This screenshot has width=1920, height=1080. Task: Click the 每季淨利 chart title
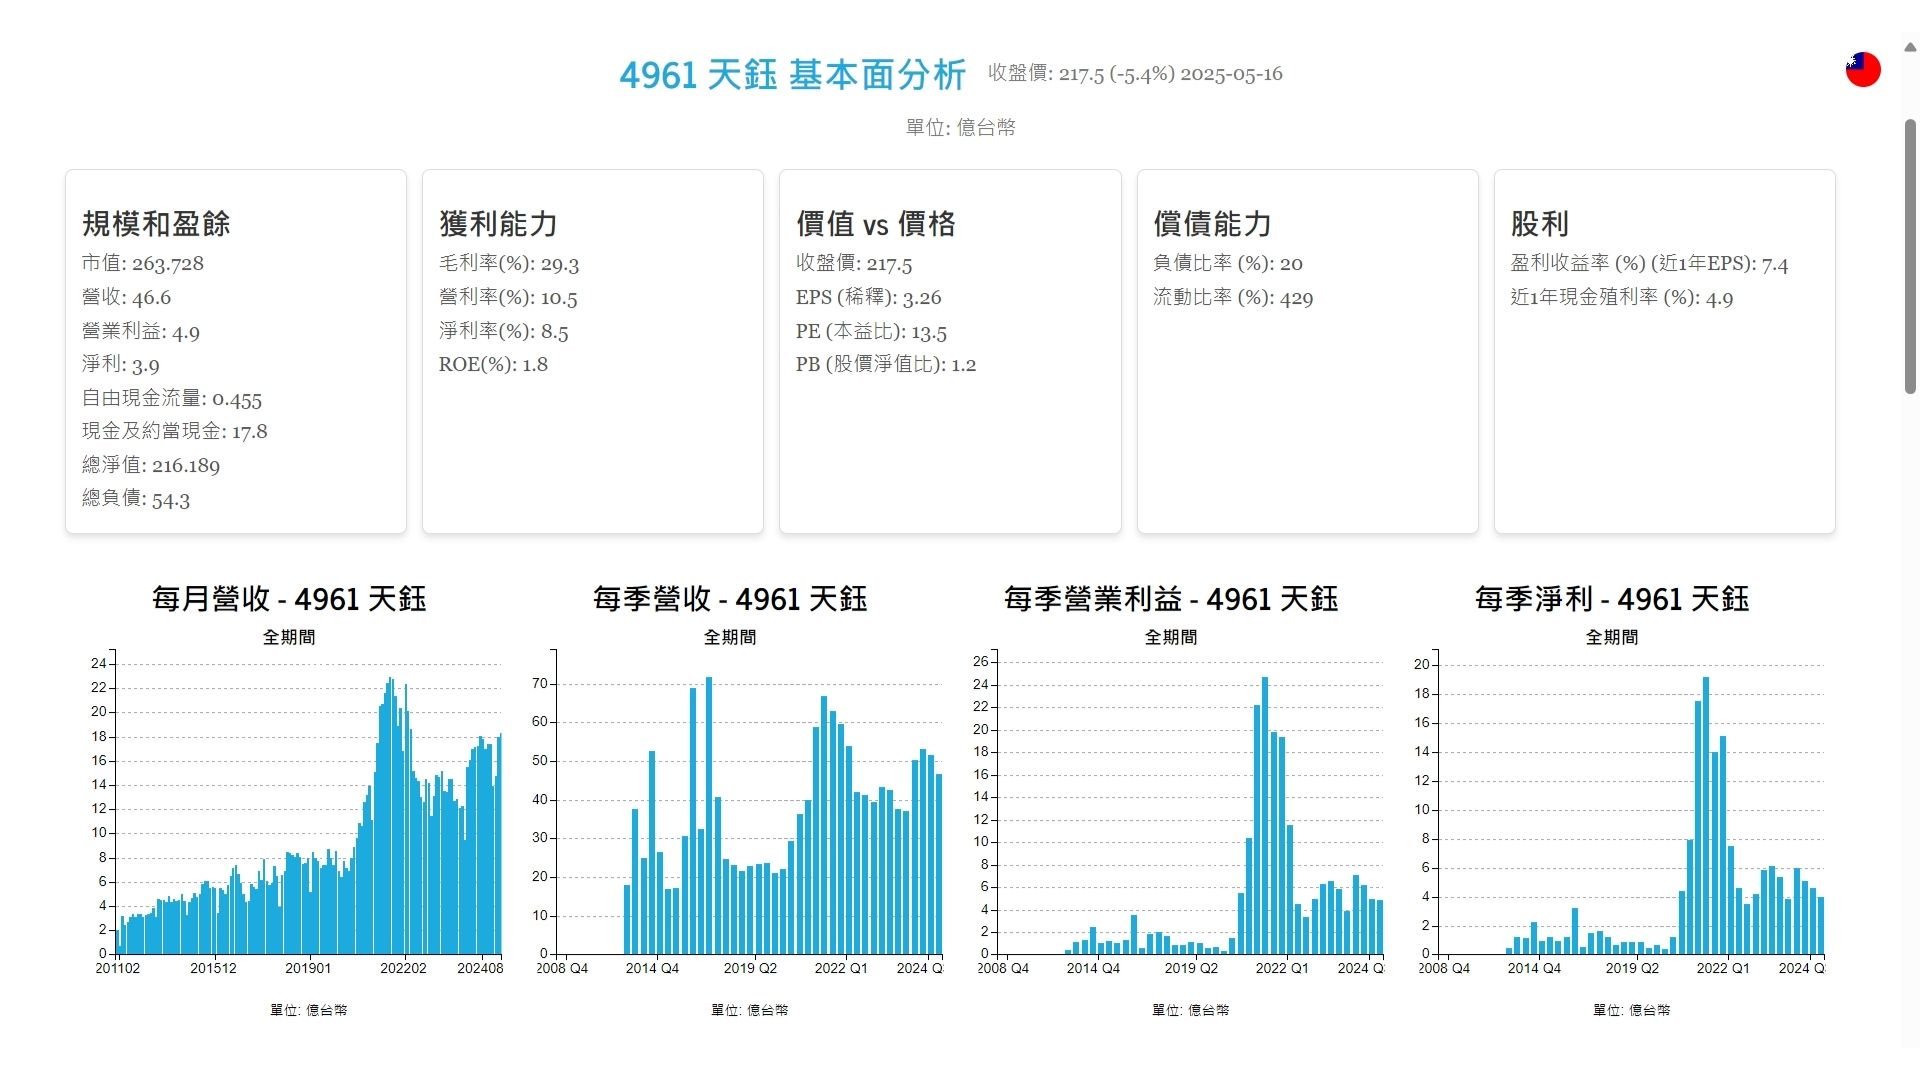(x=1612, y=599)
